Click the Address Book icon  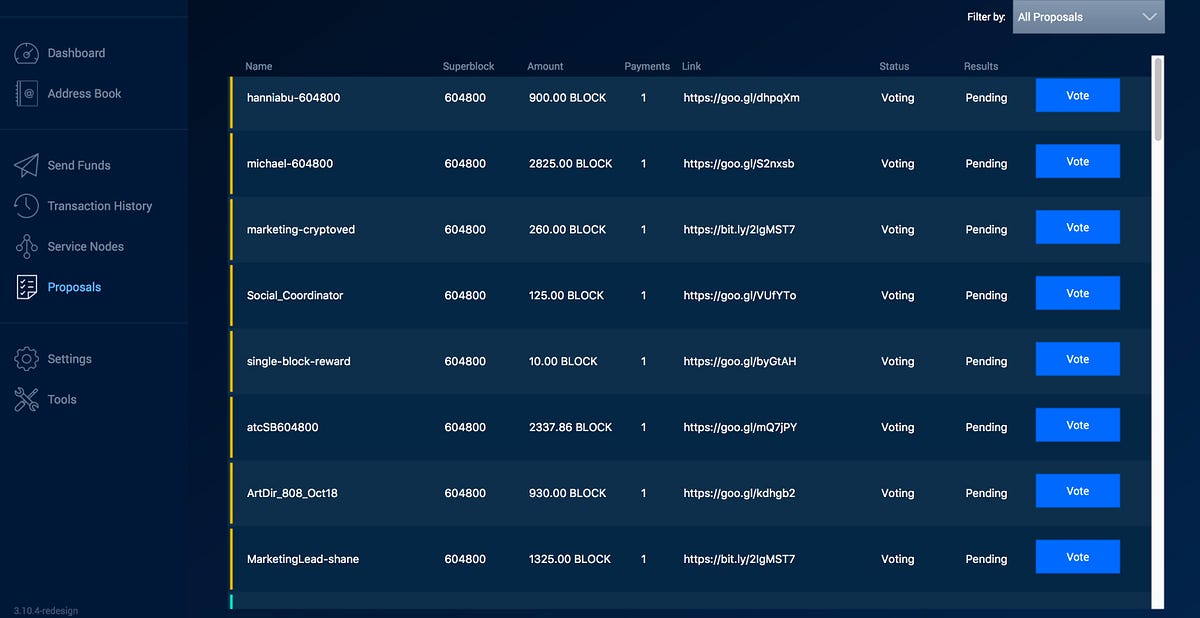tap(27, 94)
